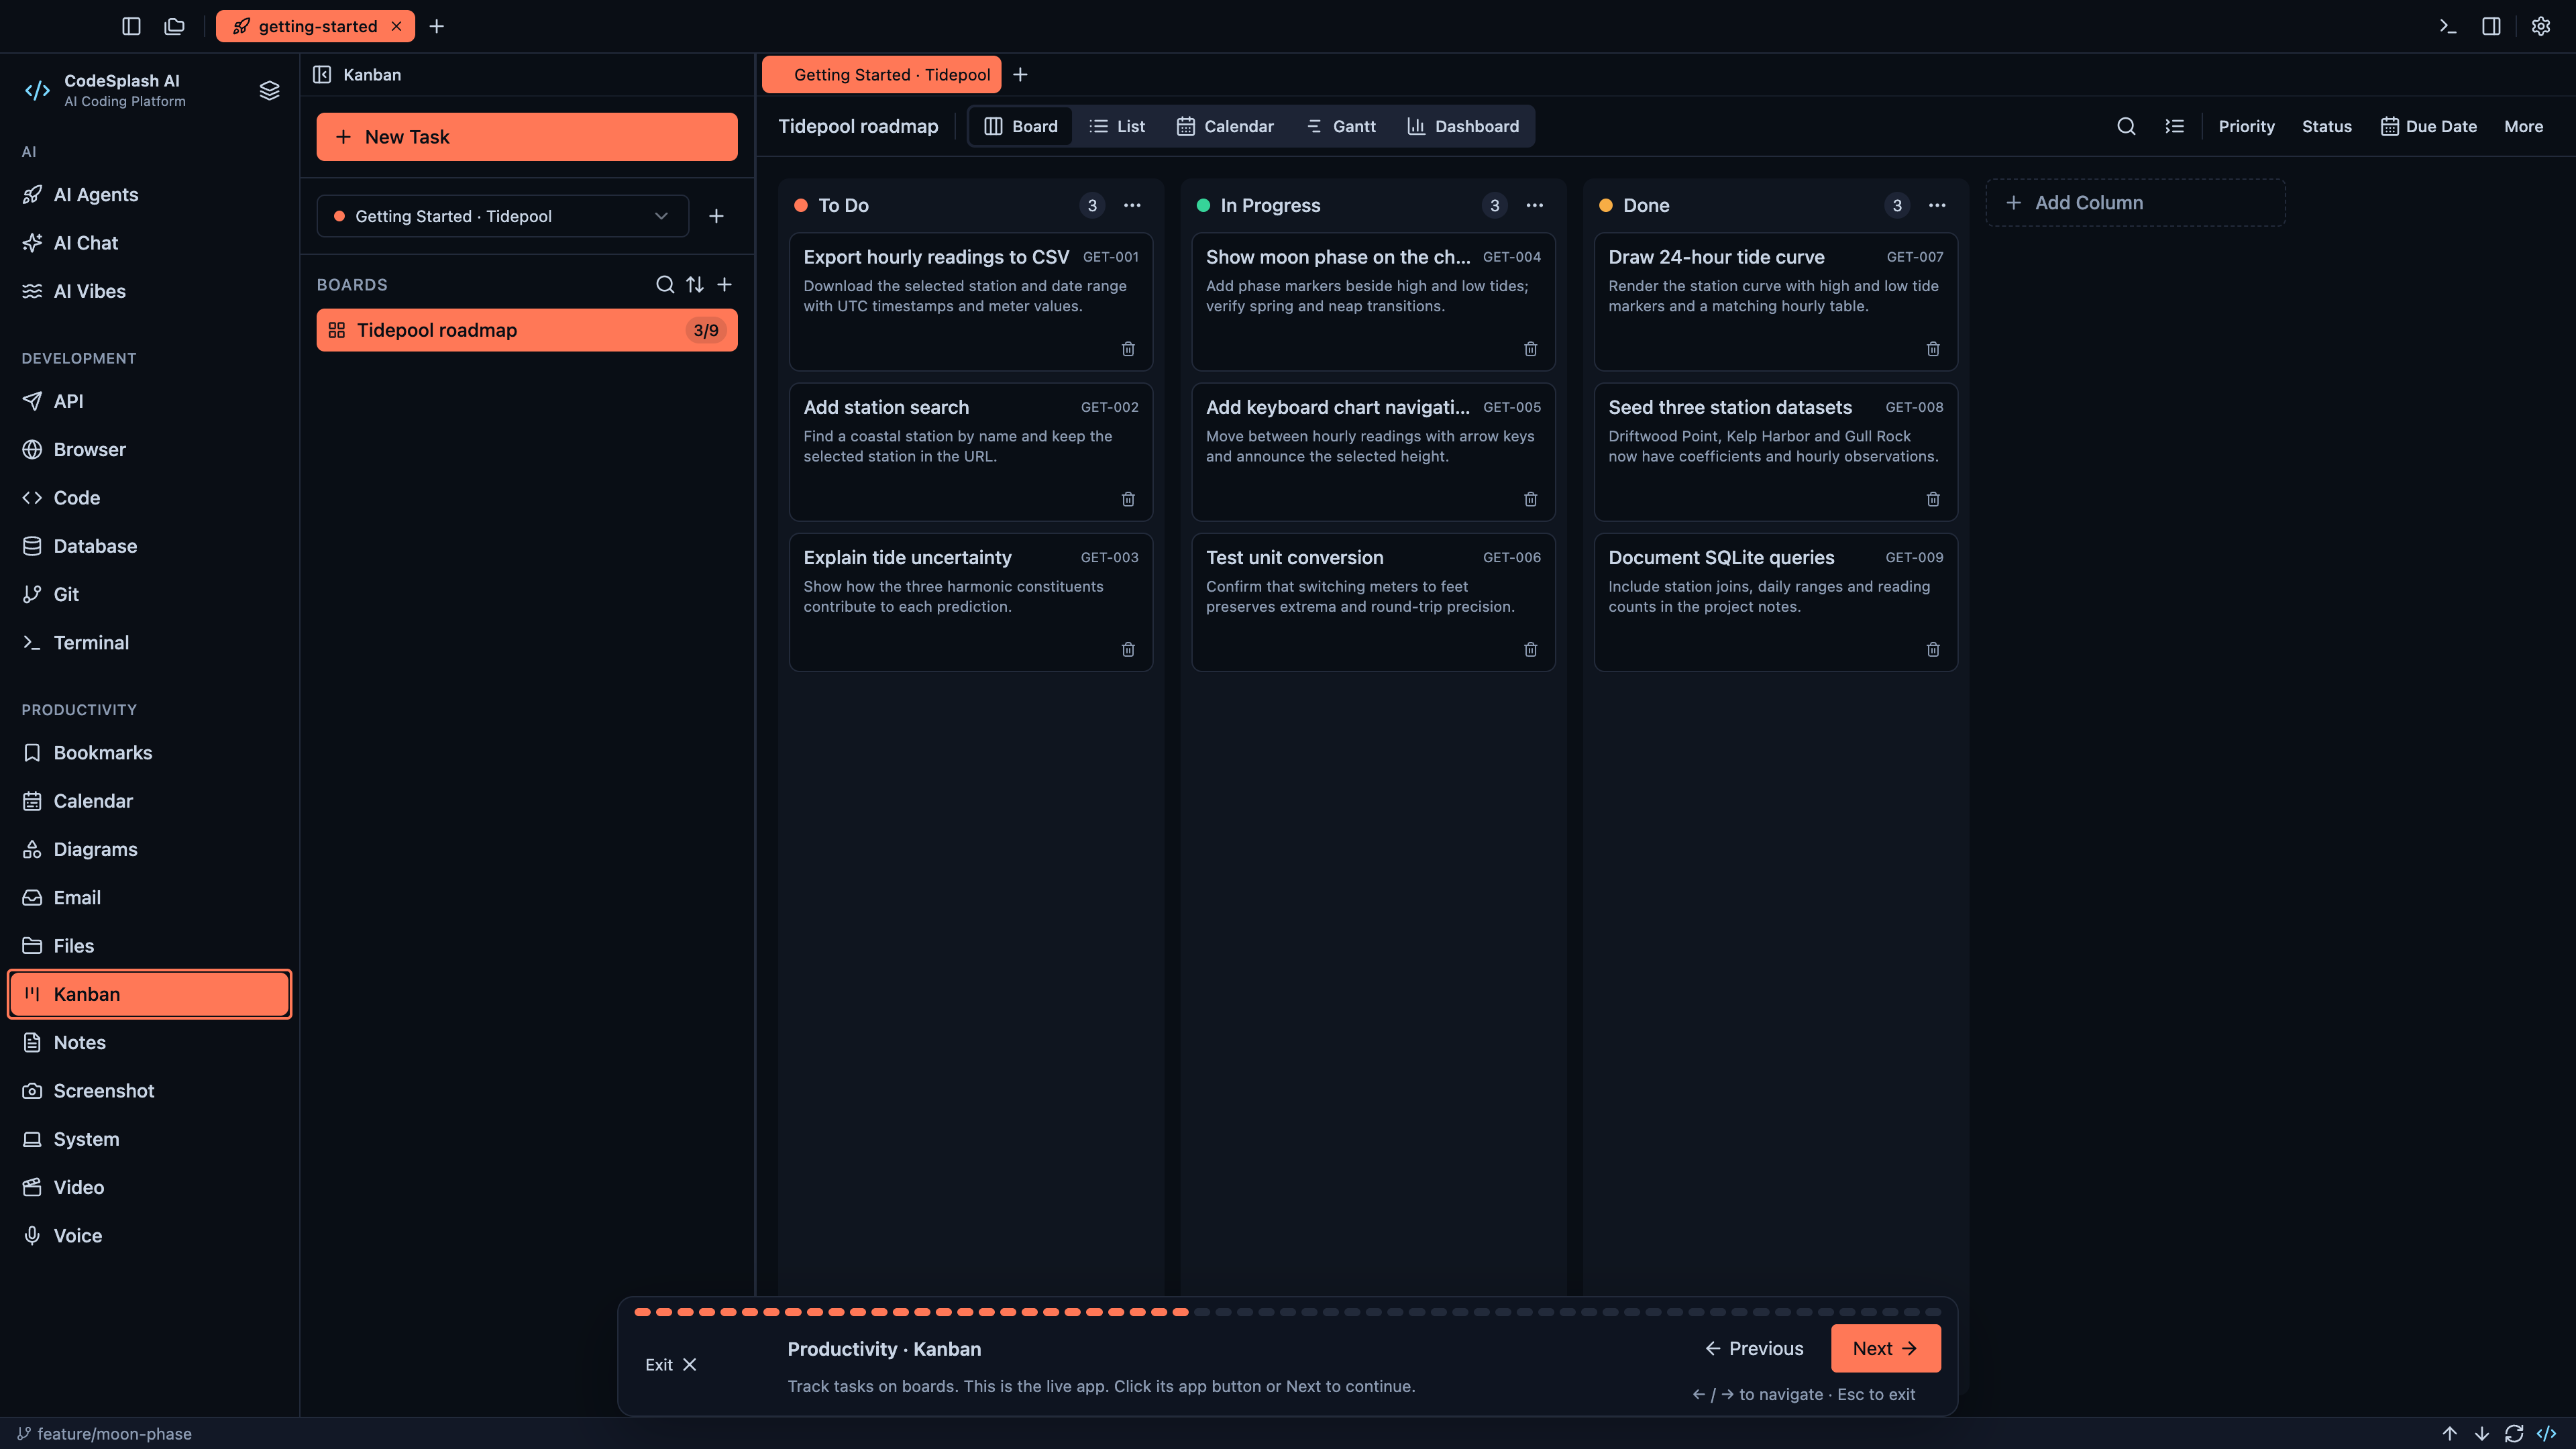The image size is (2576, 1449).
Task: Add a new project tab beside Tidepool
Action: click(1020, 74)
